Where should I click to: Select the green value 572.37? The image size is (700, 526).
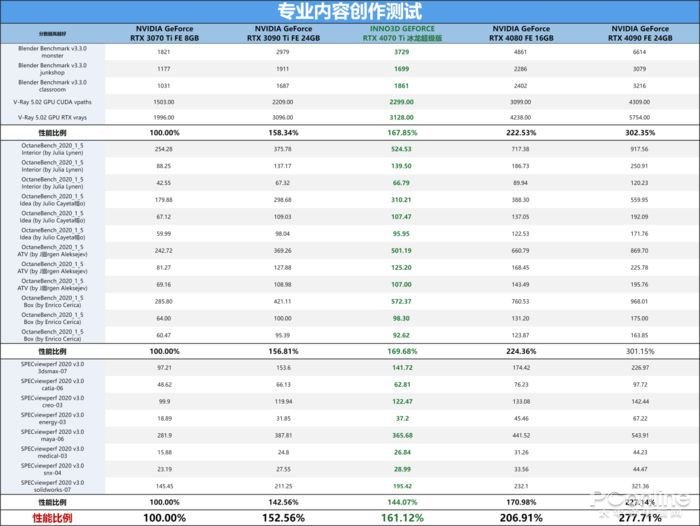(401, 302)
